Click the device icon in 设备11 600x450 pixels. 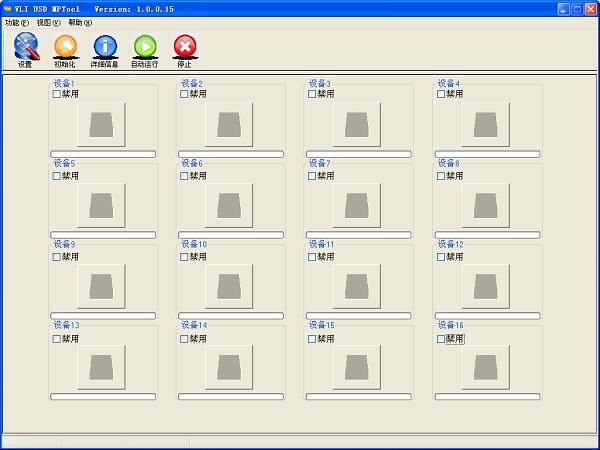point(357,287)
